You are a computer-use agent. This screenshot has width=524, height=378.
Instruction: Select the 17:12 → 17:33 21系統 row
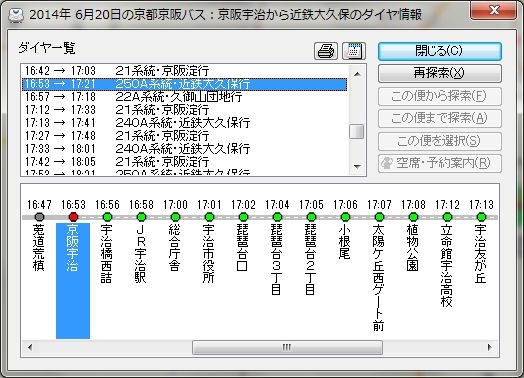(x=184, y=110)
